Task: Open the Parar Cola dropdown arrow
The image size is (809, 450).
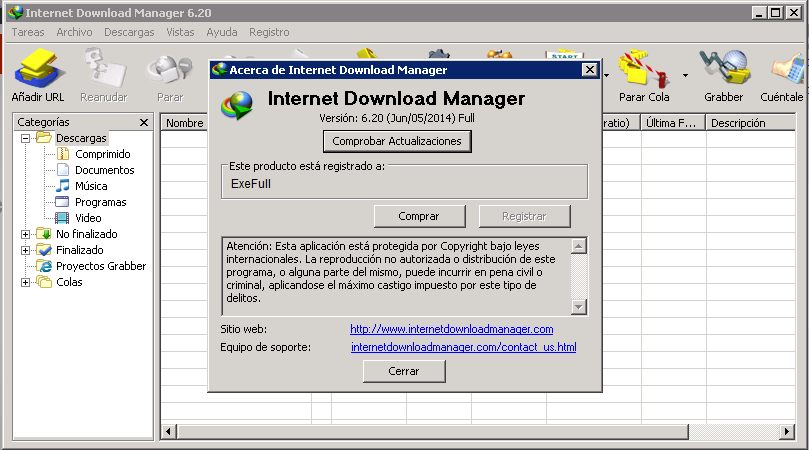Action: [x=685, y=75]
